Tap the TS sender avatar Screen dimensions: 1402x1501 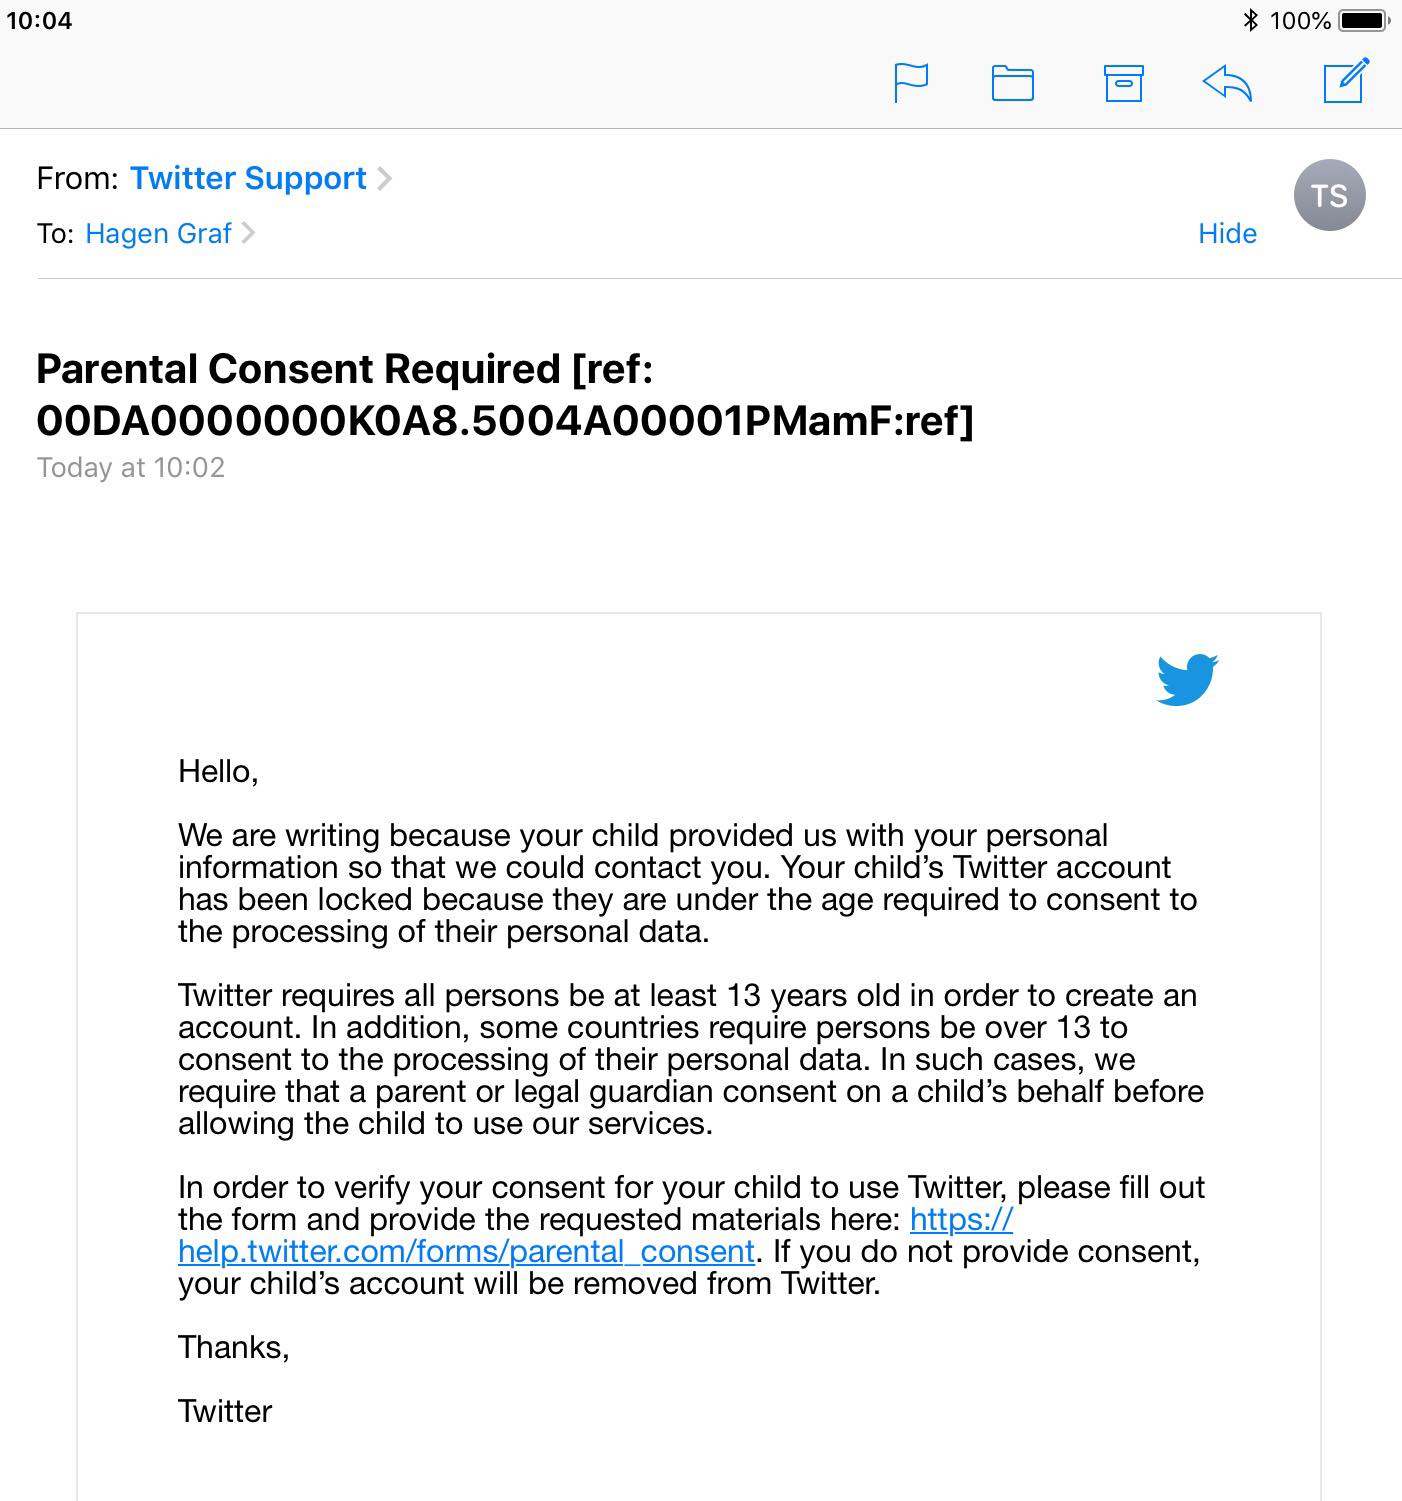(x=1329, y=195)
